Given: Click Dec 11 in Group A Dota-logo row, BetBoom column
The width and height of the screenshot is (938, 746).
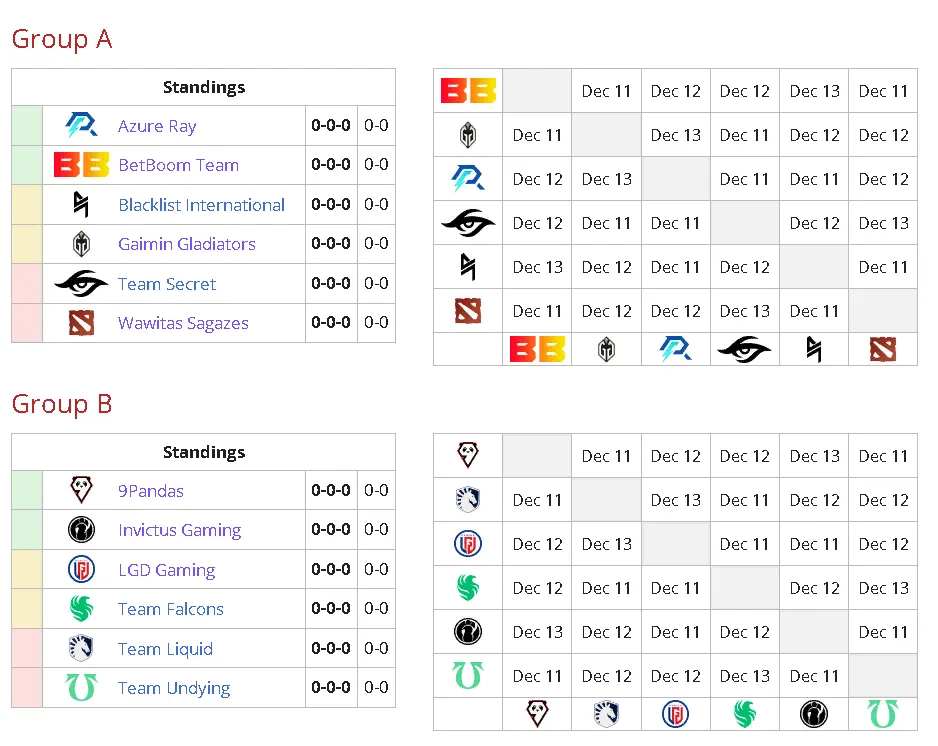Looking at the screenshot, I should (x=537, y=311).
